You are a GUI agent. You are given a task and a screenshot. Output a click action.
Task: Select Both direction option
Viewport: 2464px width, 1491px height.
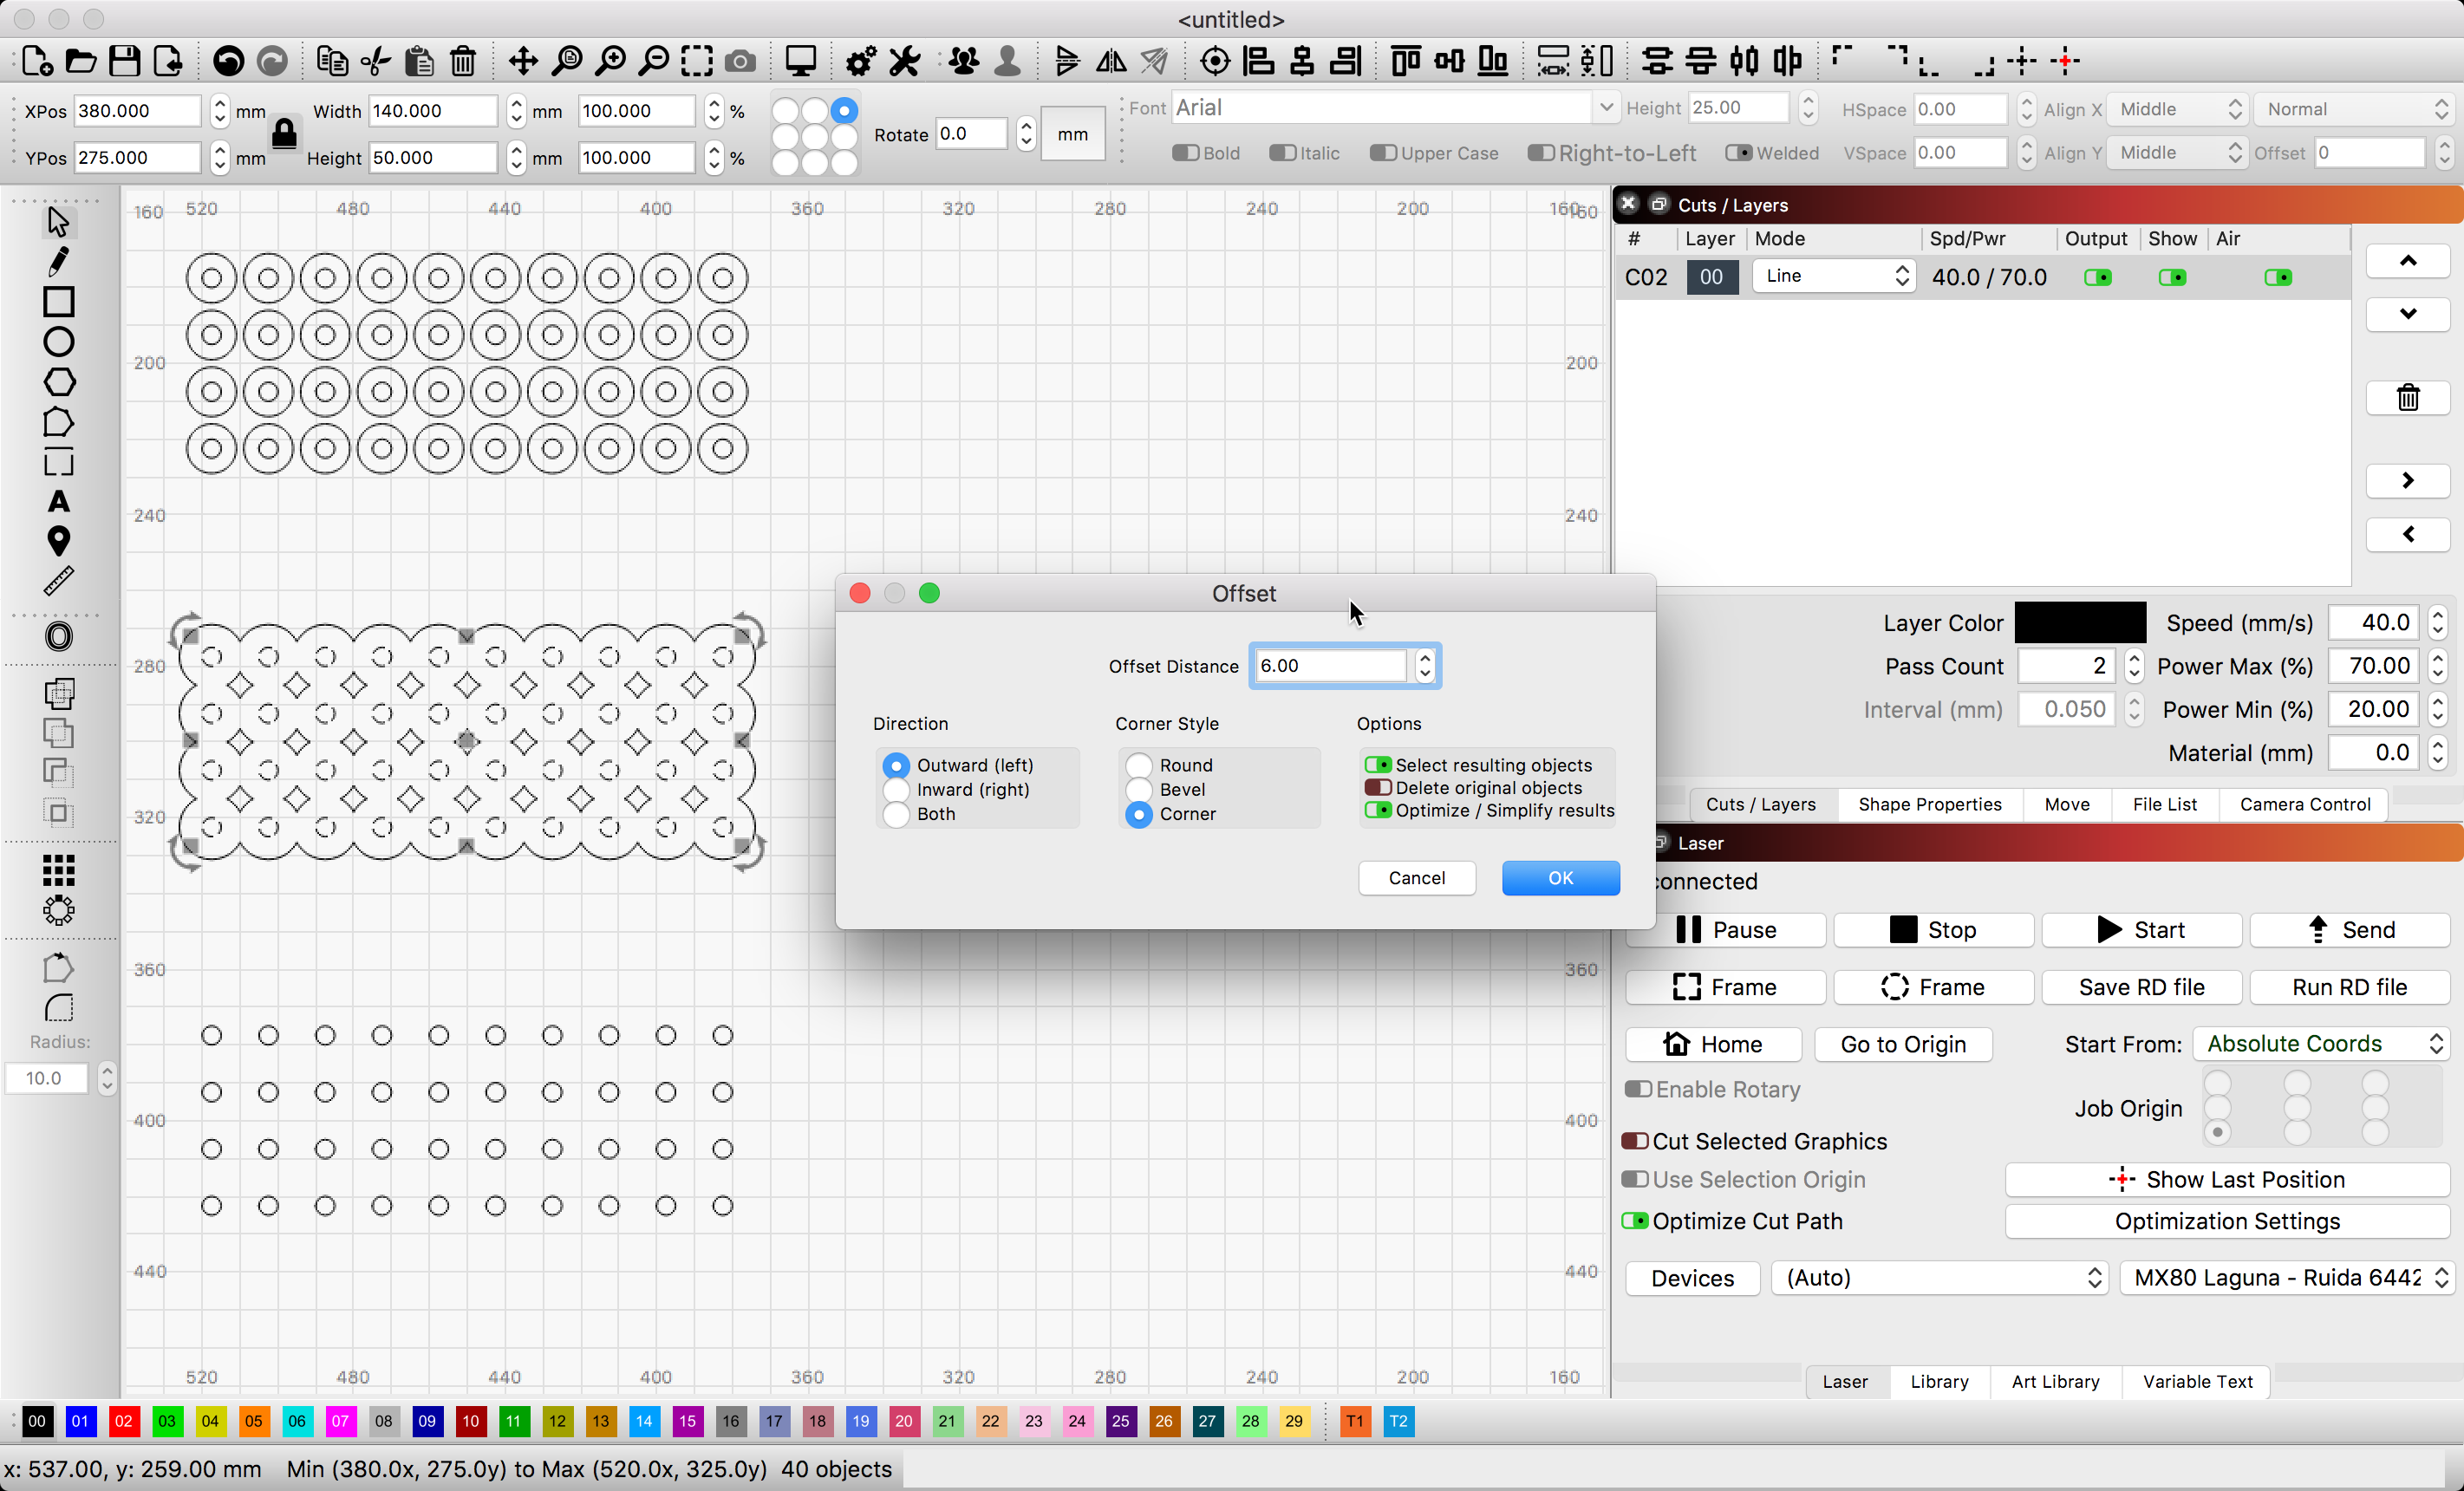tap(918, 814)
